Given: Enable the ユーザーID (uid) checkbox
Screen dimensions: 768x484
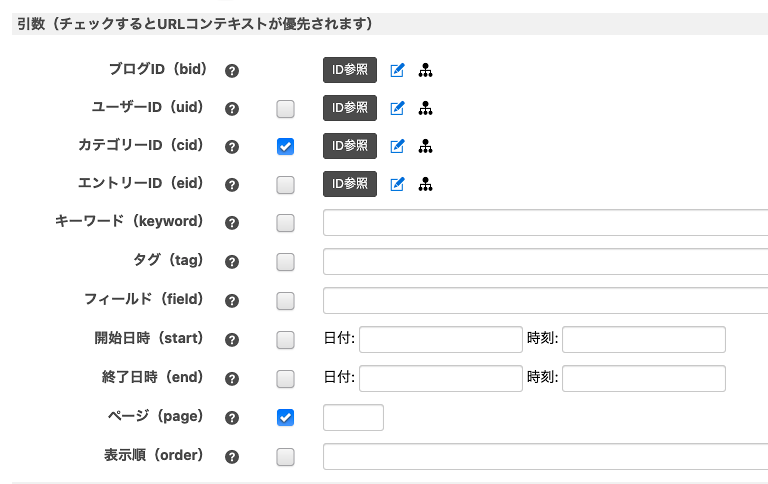Looking at the screenshot, I should tap(285, 109).
